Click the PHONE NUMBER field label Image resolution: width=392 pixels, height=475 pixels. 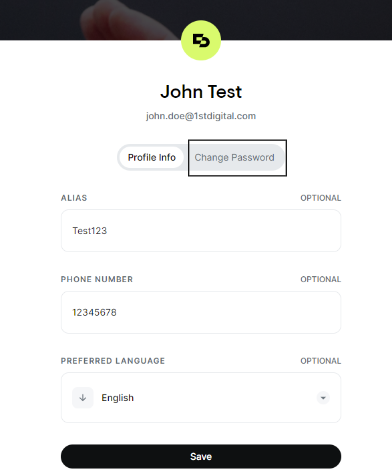[97, 279]
